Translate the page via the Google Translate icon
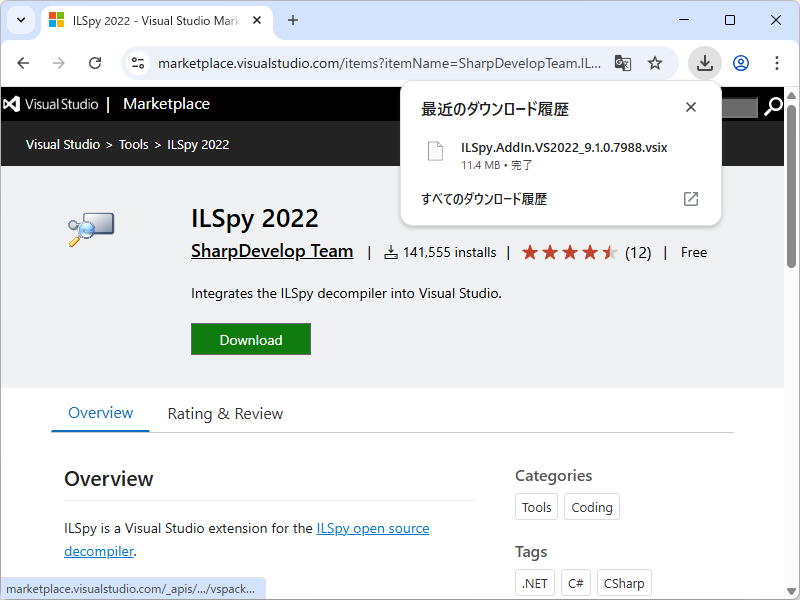The image size is (800, 600). click(x=622, y=62)
